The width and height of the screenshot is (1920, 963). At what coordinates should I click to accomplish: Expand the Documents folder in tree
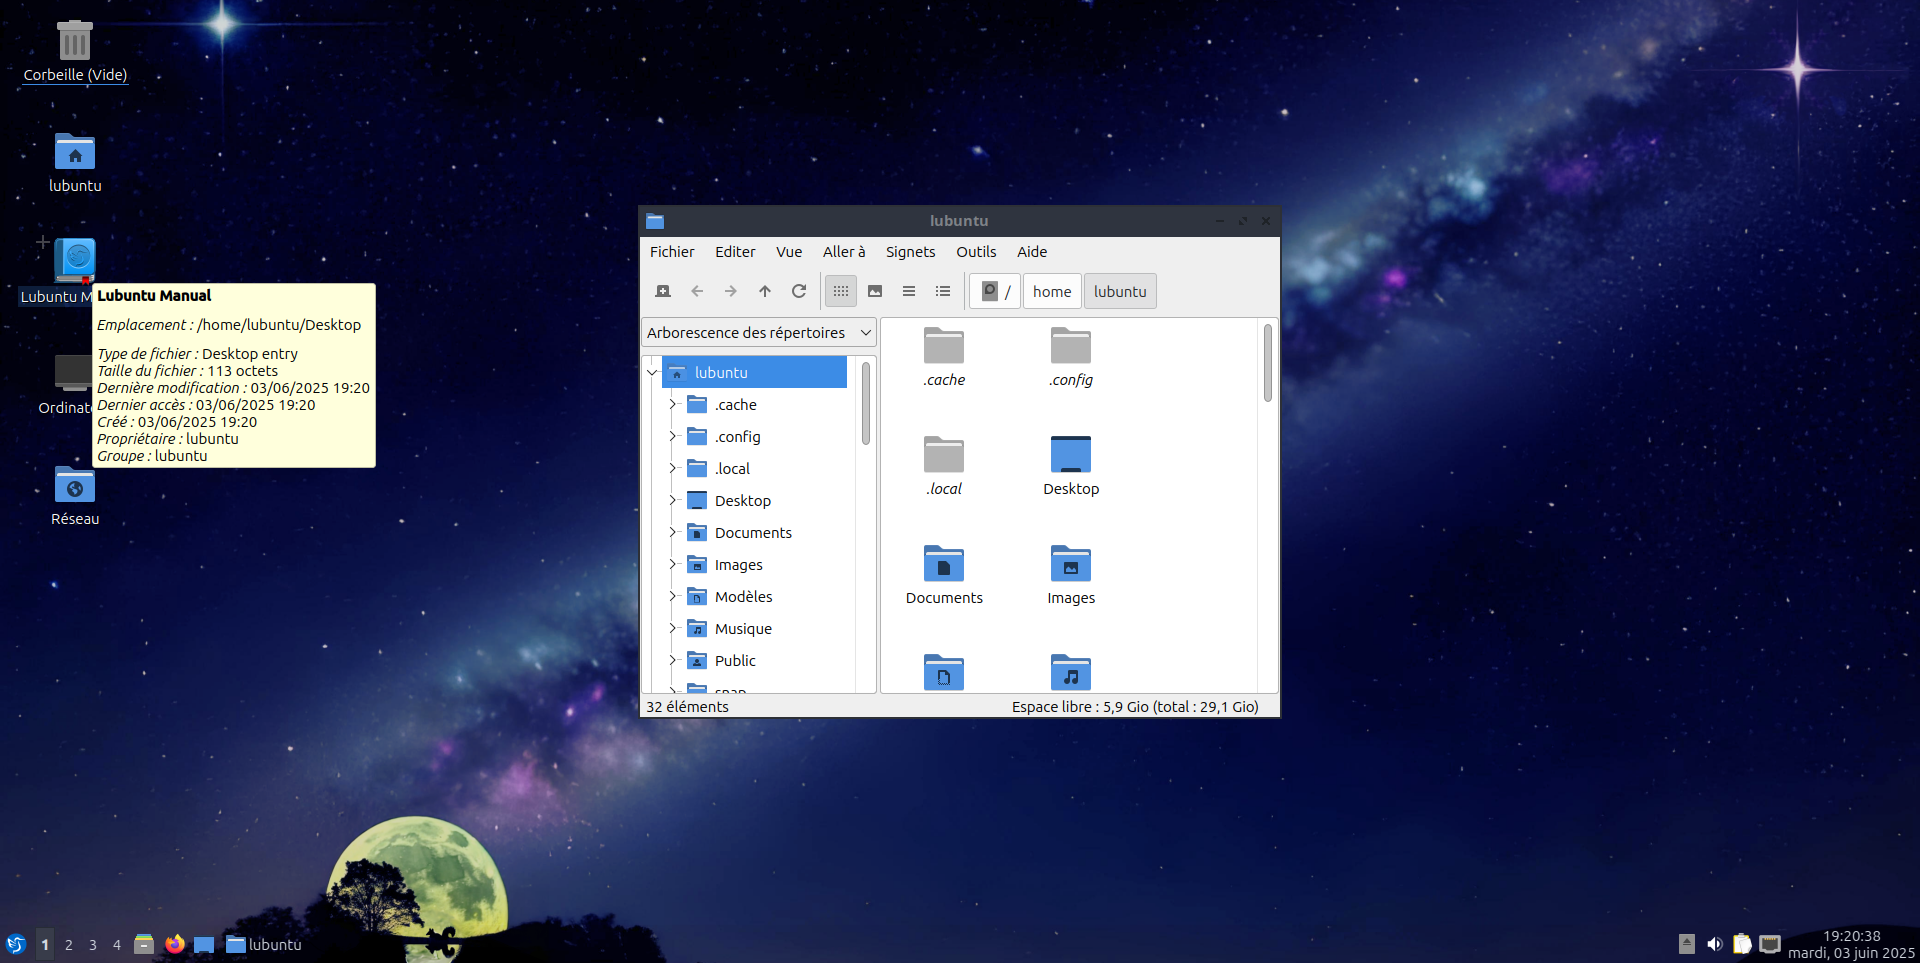(673, 532)
